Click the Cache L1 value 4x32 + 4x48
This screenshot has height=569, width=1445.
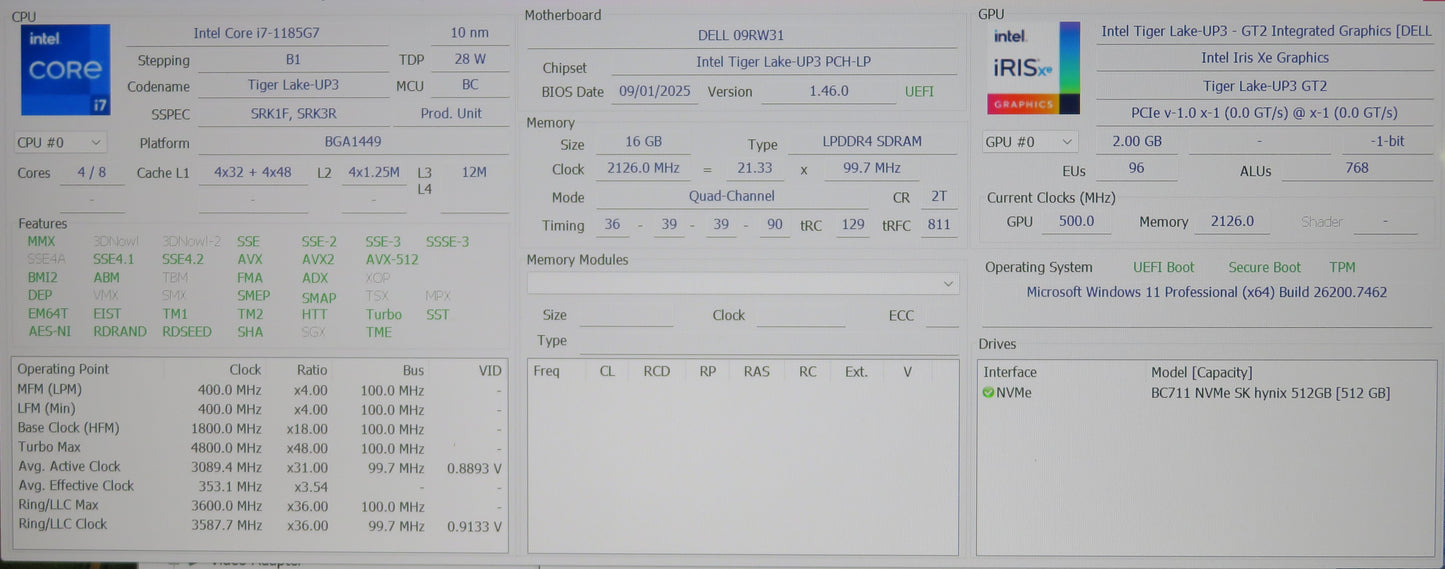coord(253,172)
